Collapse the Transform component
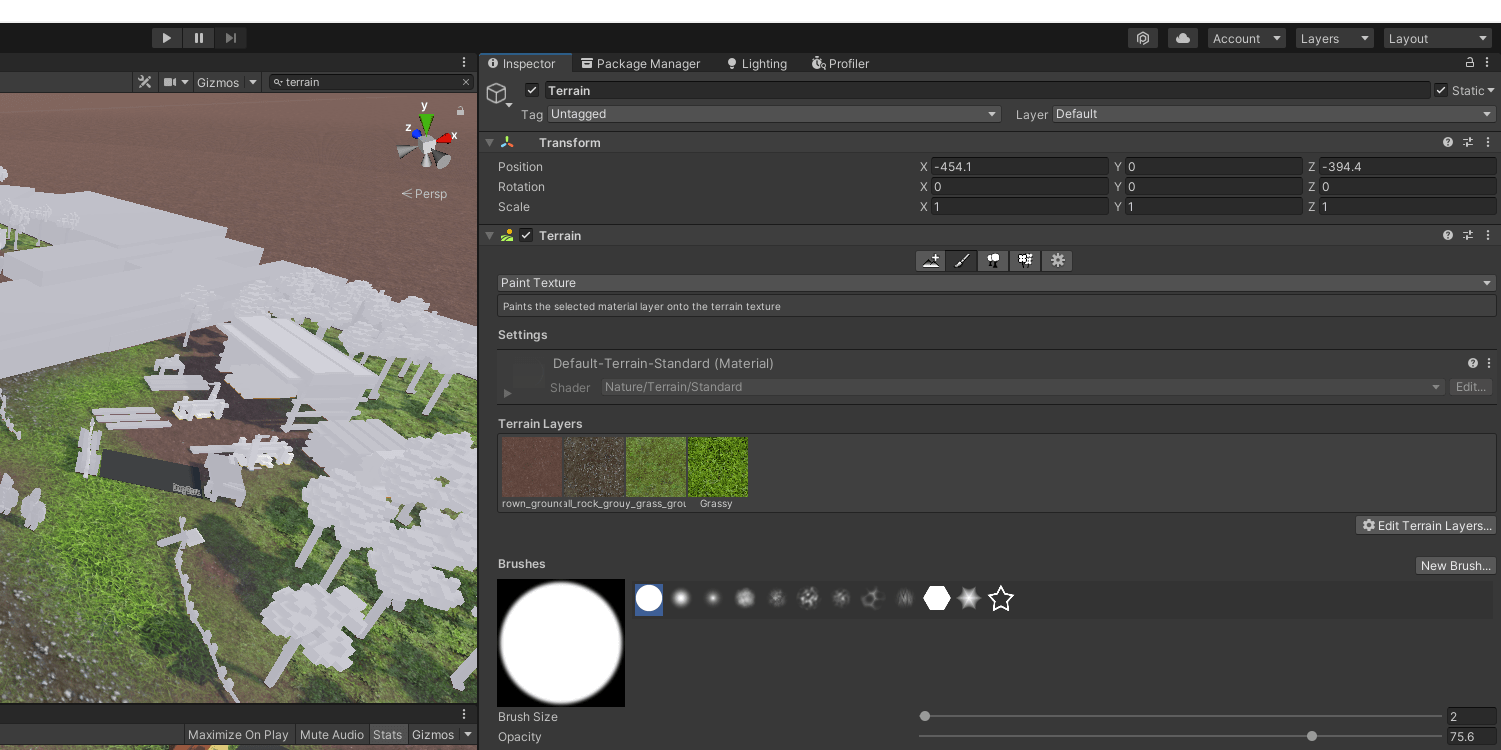The height and width of the screenshot is (750, 1501). (x=489, y=142)
